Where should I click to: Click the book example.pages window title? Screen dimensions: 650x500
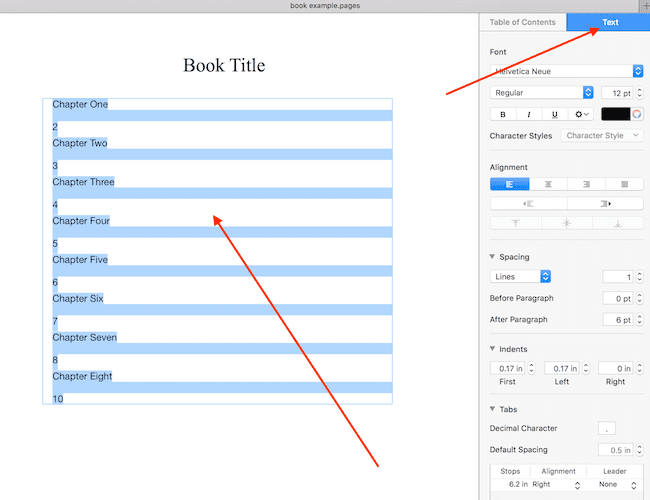(x=325, y=6)
